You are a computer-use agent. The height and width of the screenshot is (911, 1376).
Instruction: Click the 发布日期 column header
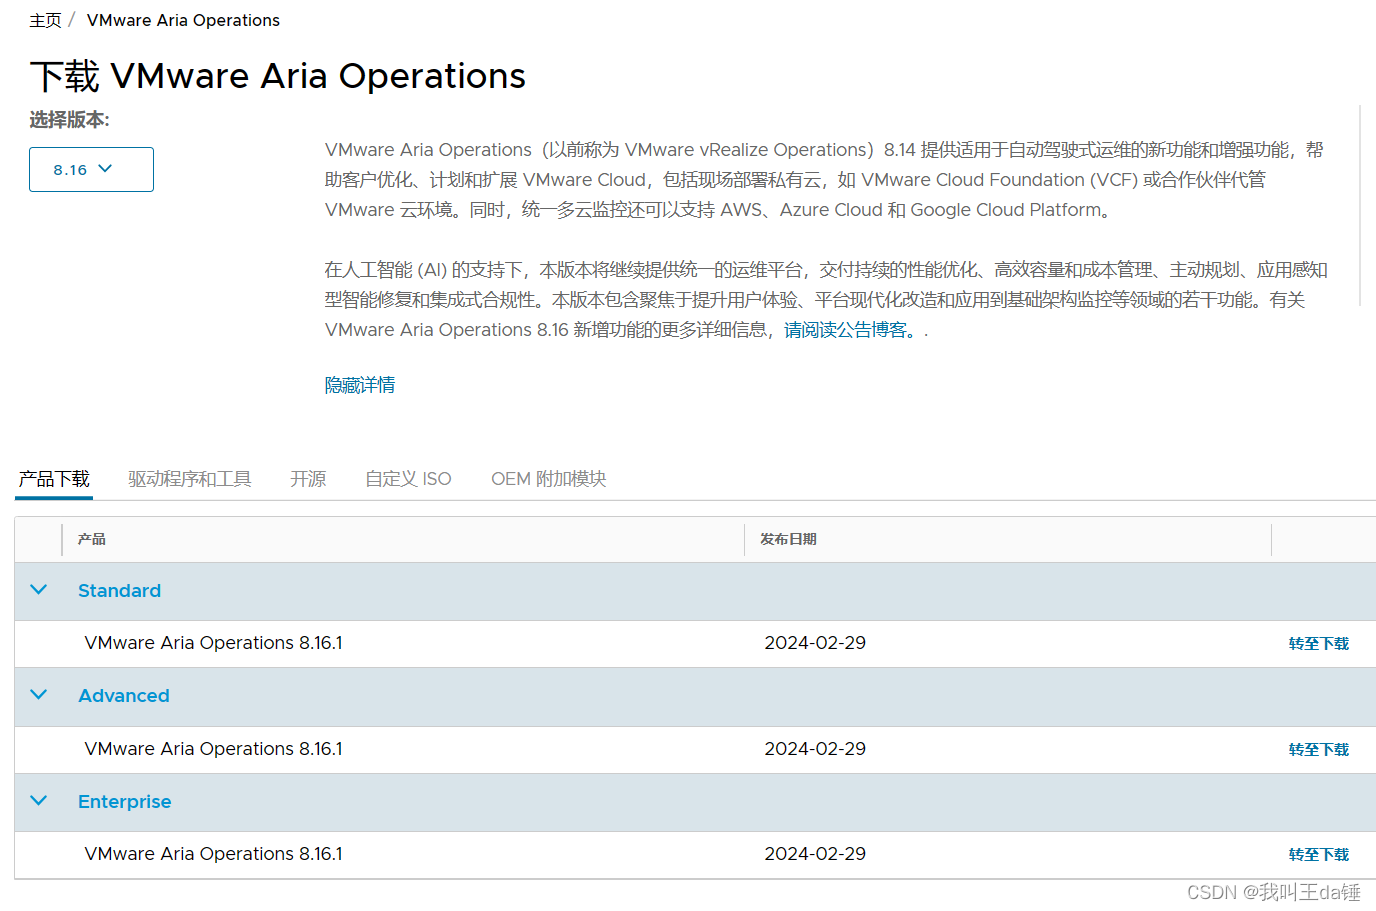(788, 539)
